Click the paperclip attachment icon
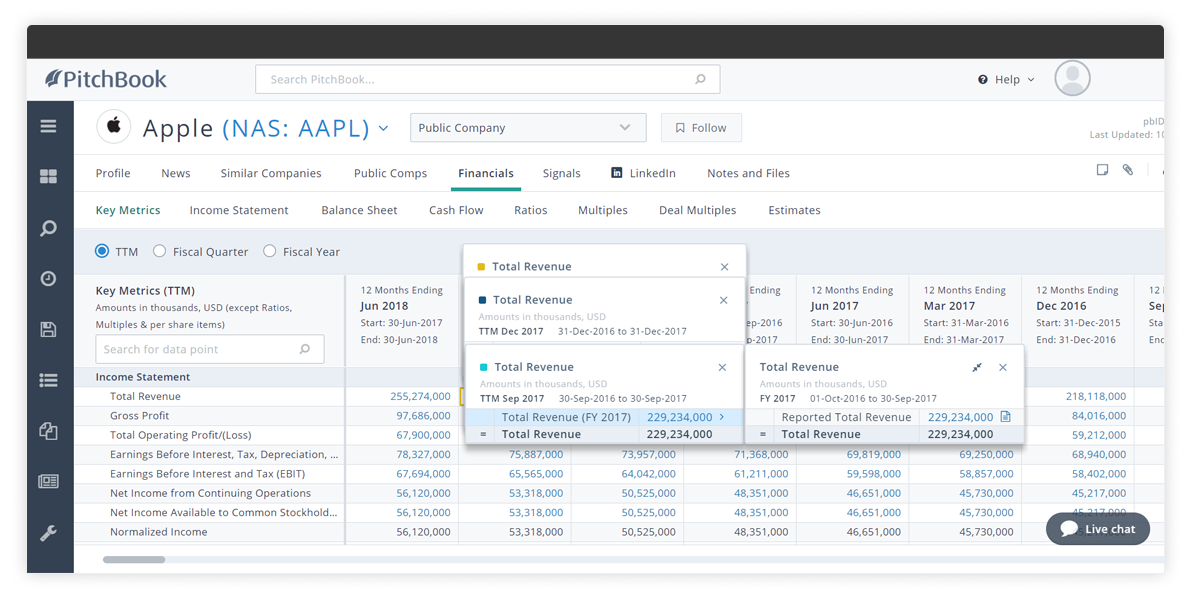The height and width of the screenshot is (606, 1200). pos(1128,170)
